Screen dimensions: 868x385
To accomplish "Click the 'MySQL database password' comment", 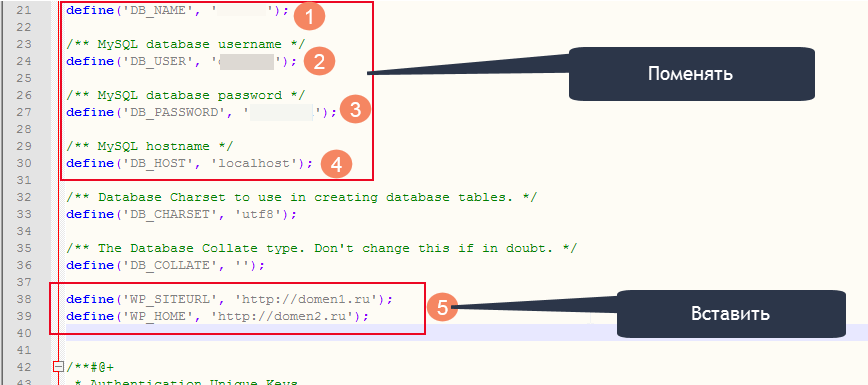I will point(185,95).
